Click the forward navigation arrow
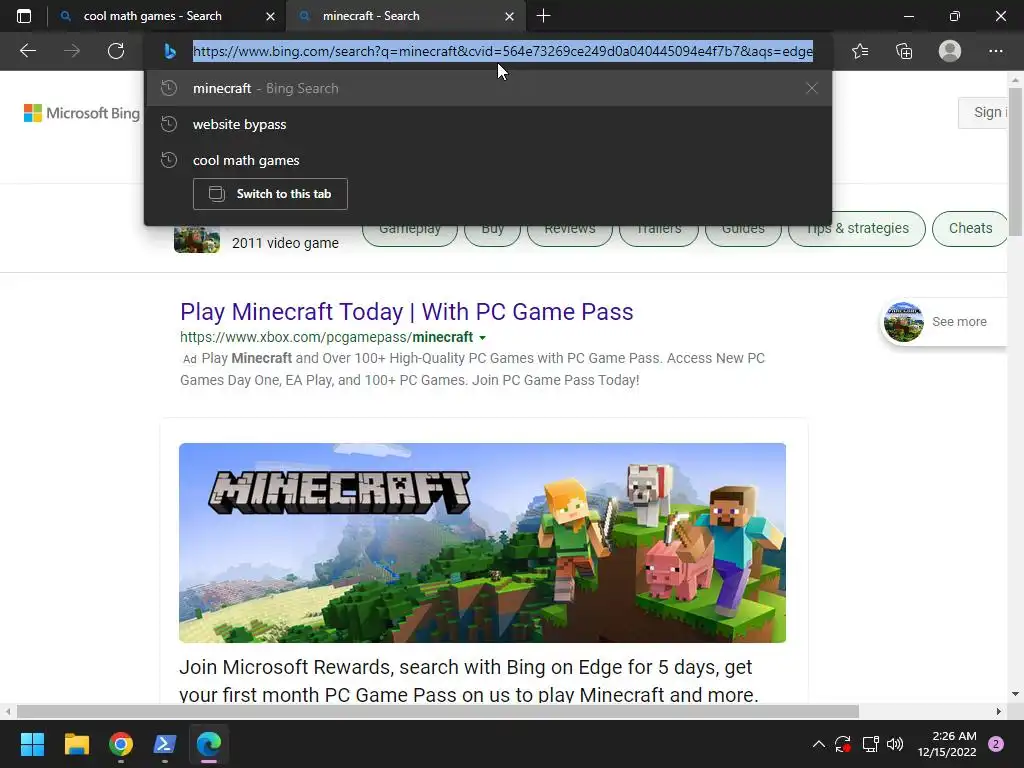Image resolution: width=1024 pixels, height=768 pixels. (72, 51)
